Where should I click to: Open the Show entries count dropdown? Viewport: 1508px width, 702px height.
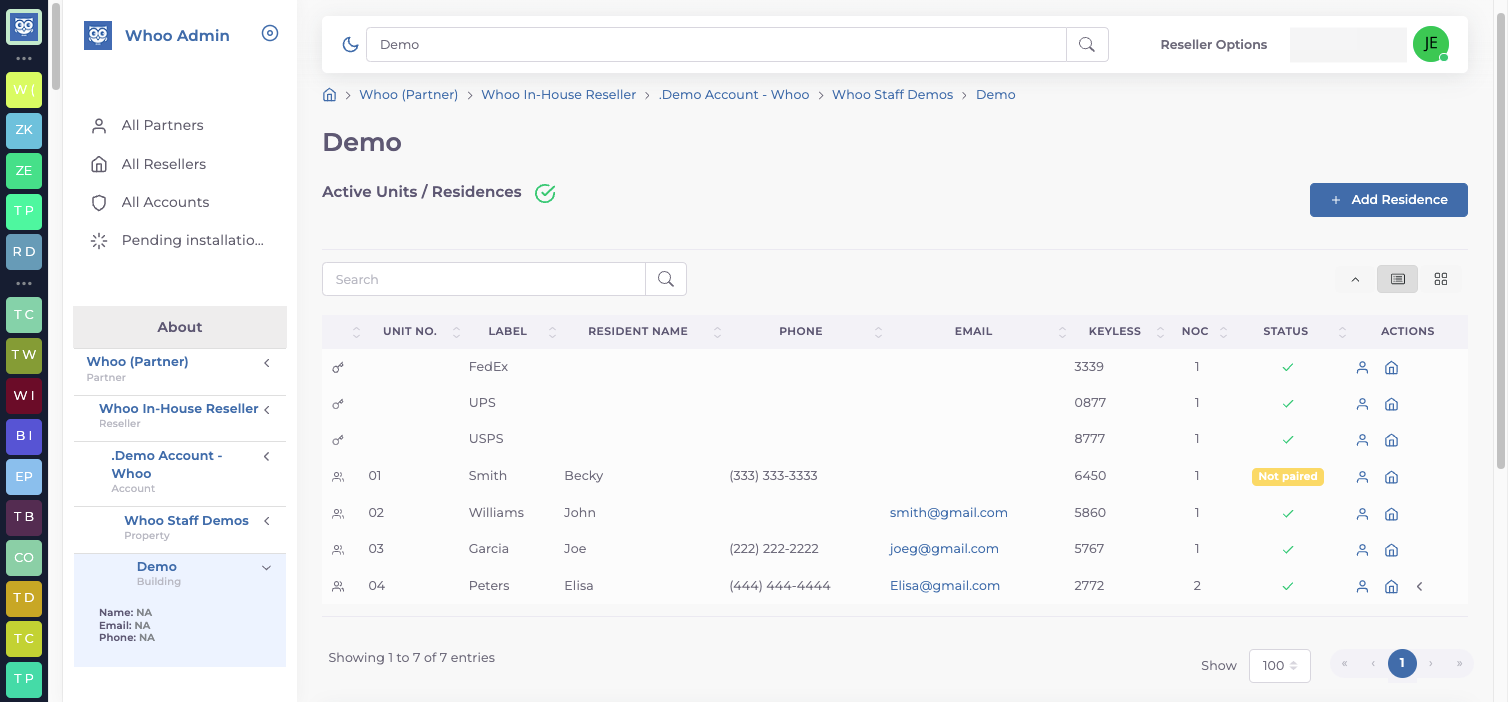1280,665
